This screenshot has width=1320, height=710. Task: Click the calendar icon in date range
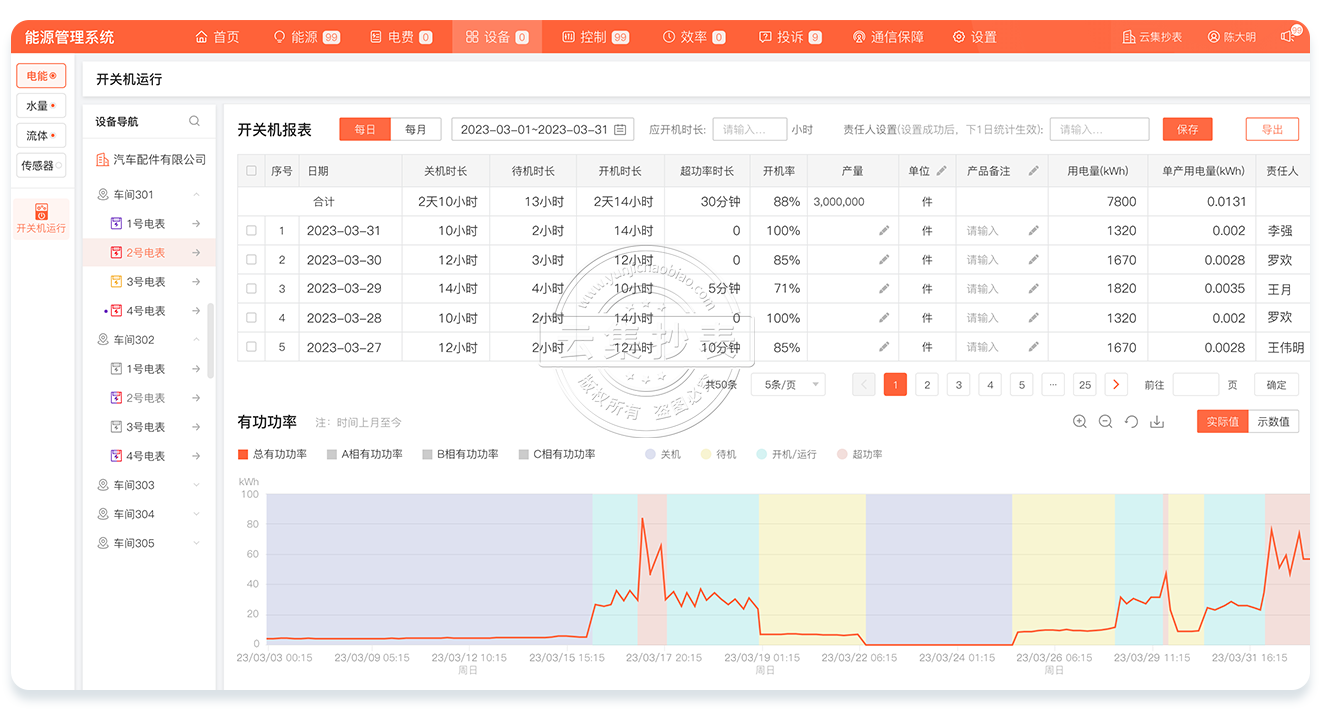[x=620, y=130]
